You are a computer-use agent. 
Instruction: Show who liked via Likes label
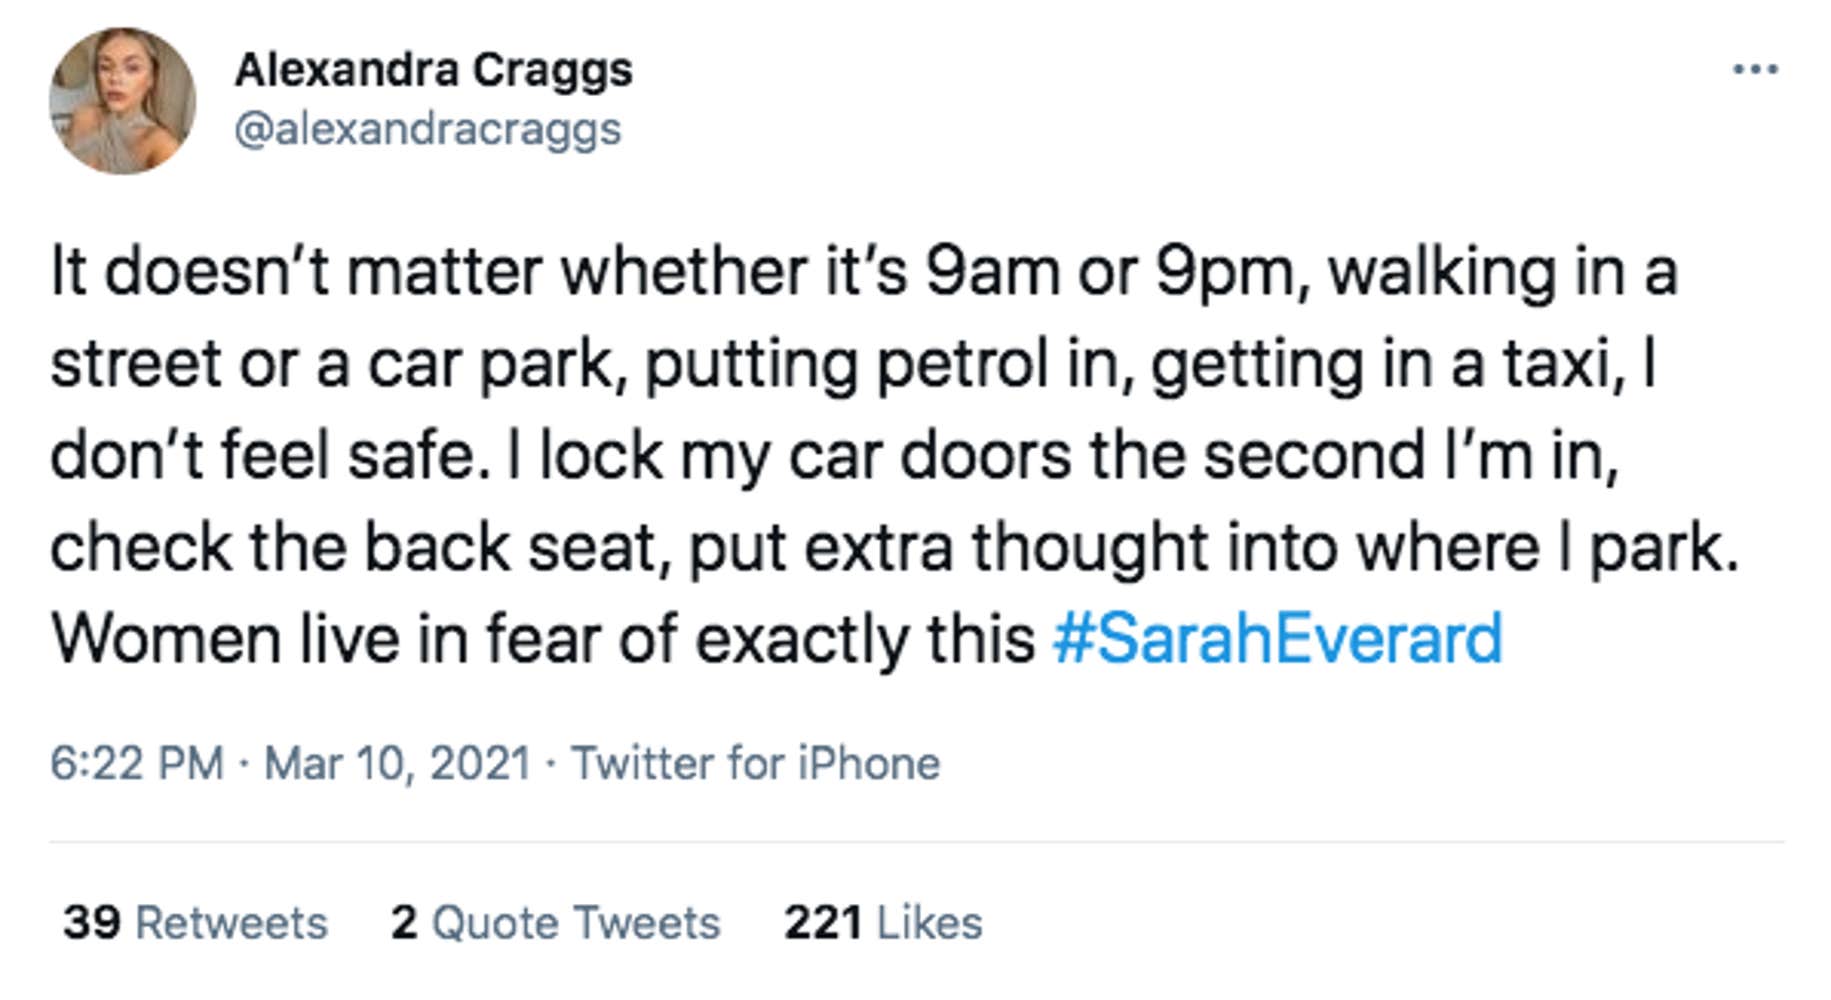[929, 923]
